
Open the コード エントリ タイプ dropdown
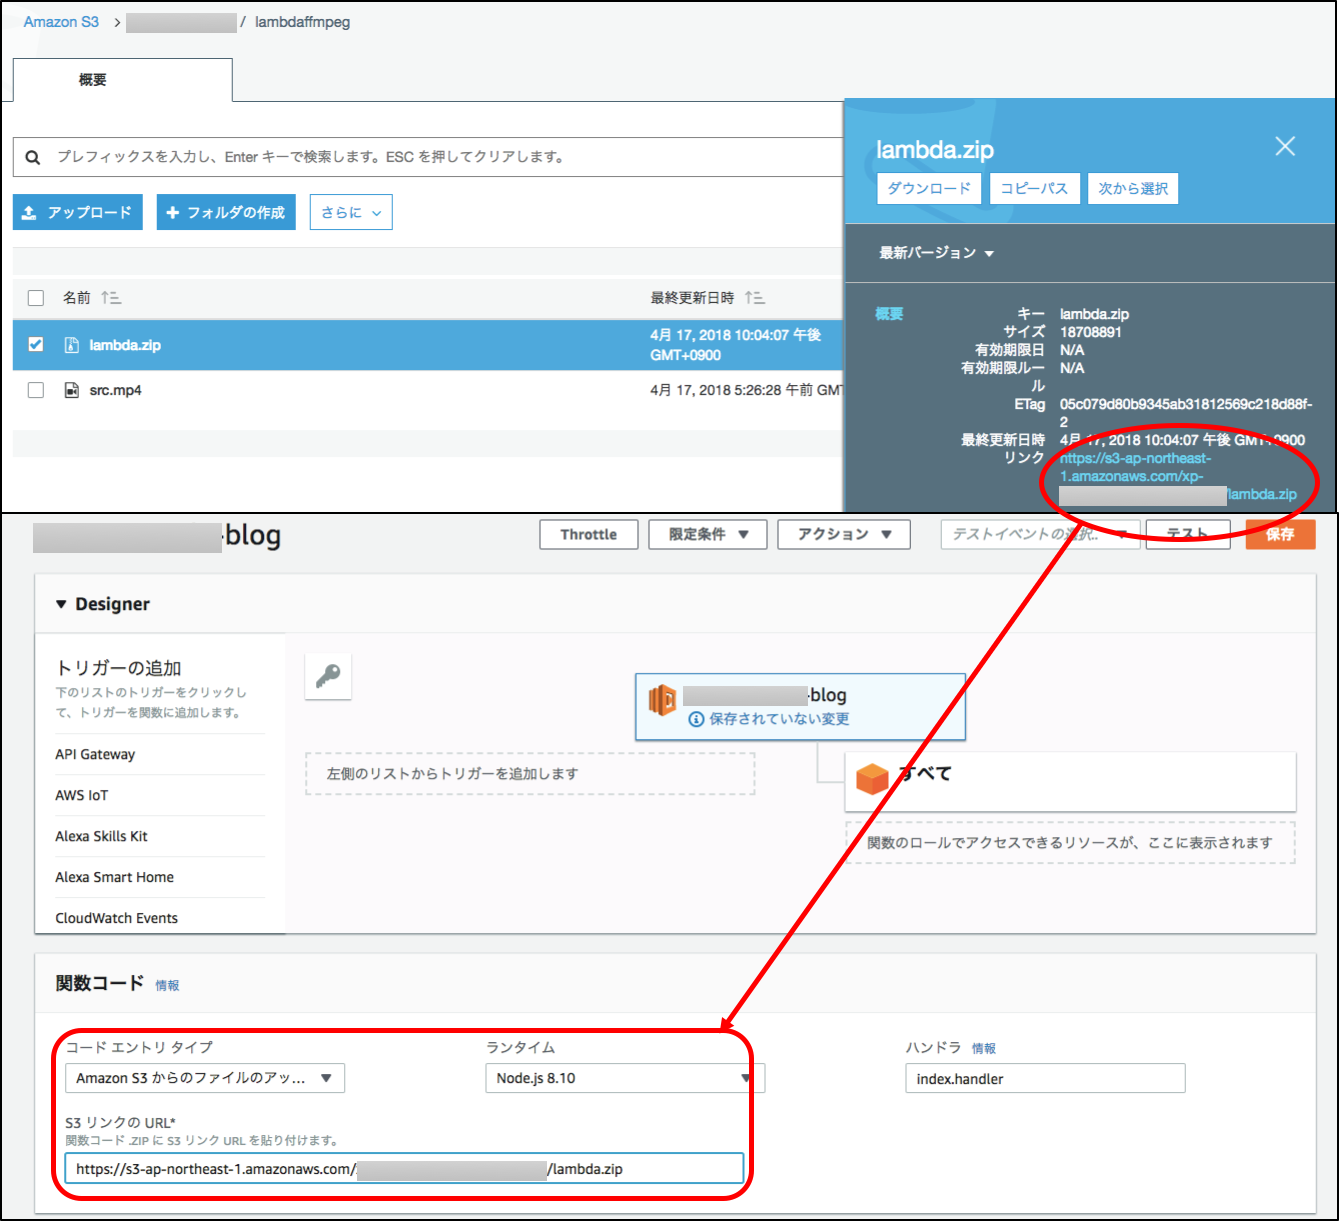click(205, 1078)
